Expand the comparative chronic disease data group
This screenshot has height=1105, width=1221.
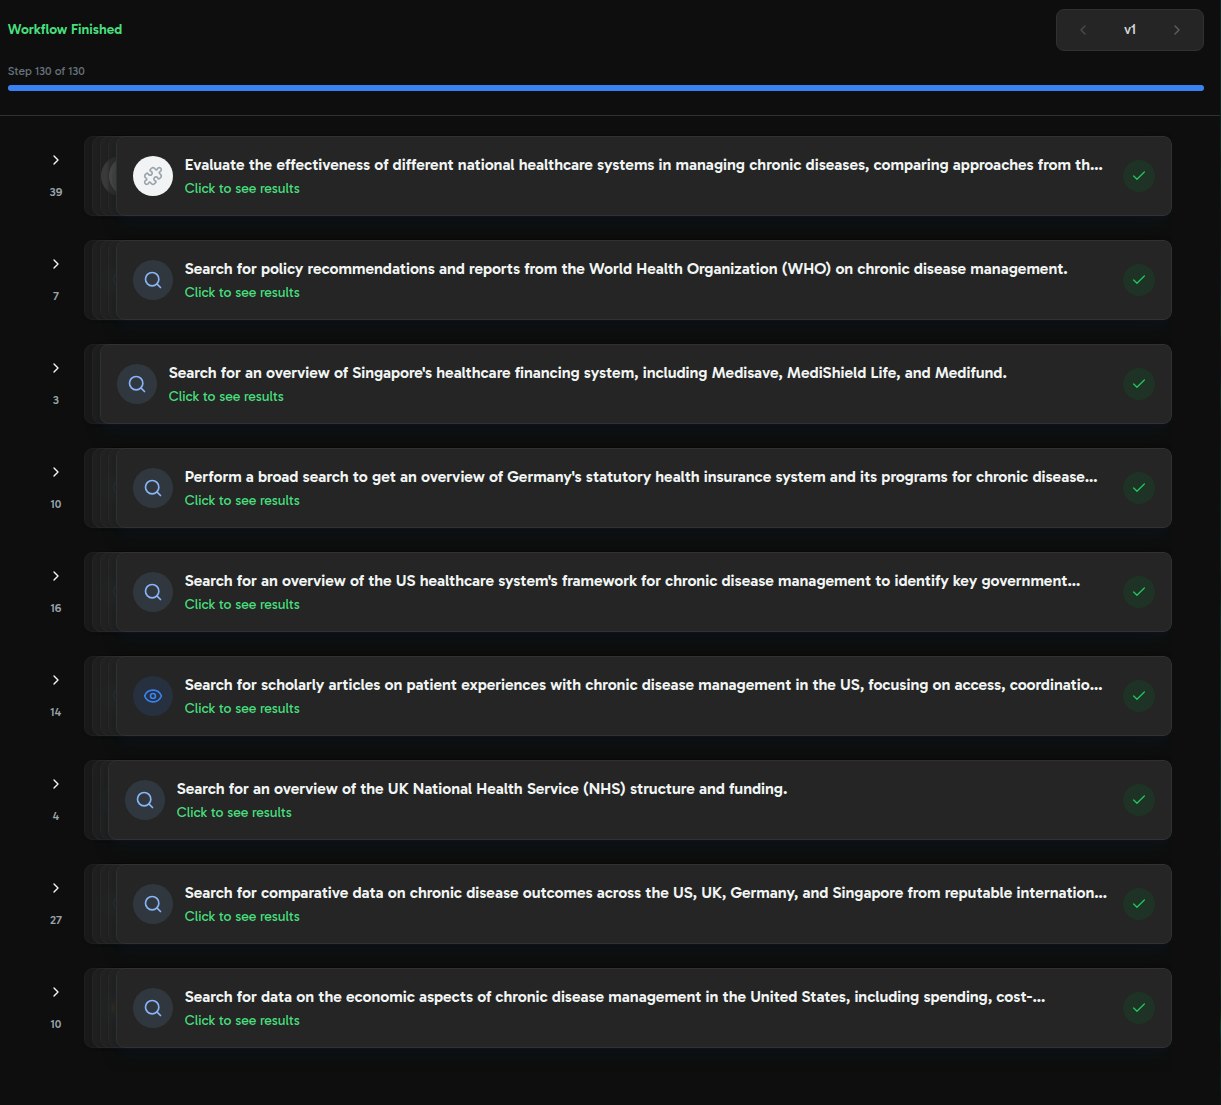pos(56,888)
